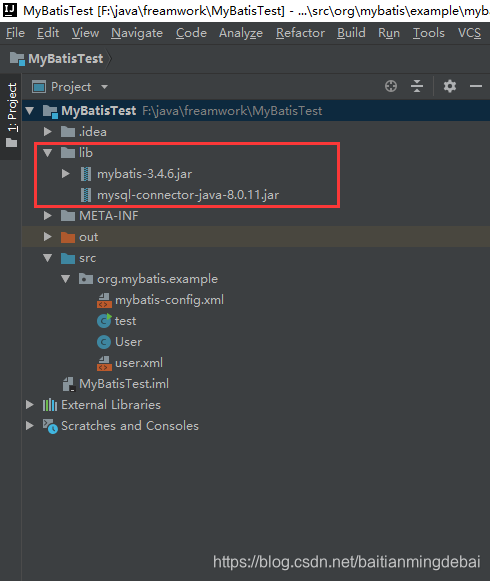Expand the mybatis-3.4.6.jar arrow

tap(66, 173)
